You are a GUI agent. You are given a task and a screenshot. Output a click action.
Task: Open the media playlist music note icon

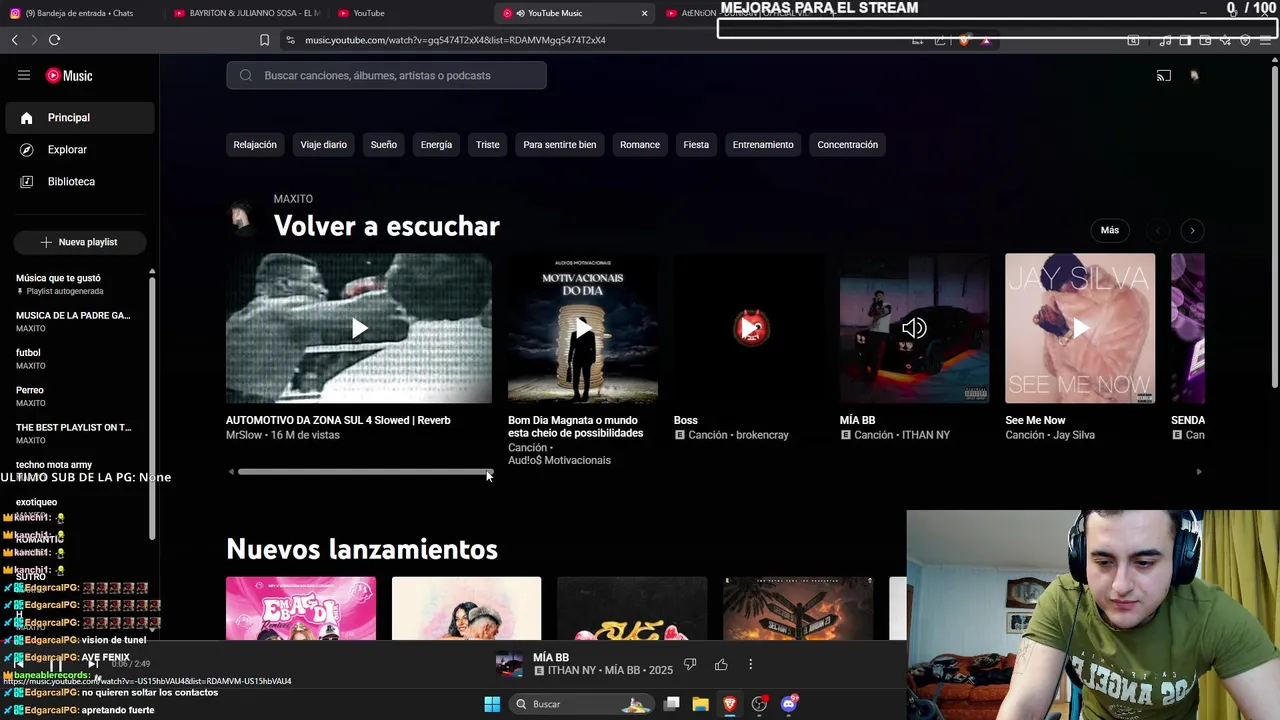(x=1165, y=40)
